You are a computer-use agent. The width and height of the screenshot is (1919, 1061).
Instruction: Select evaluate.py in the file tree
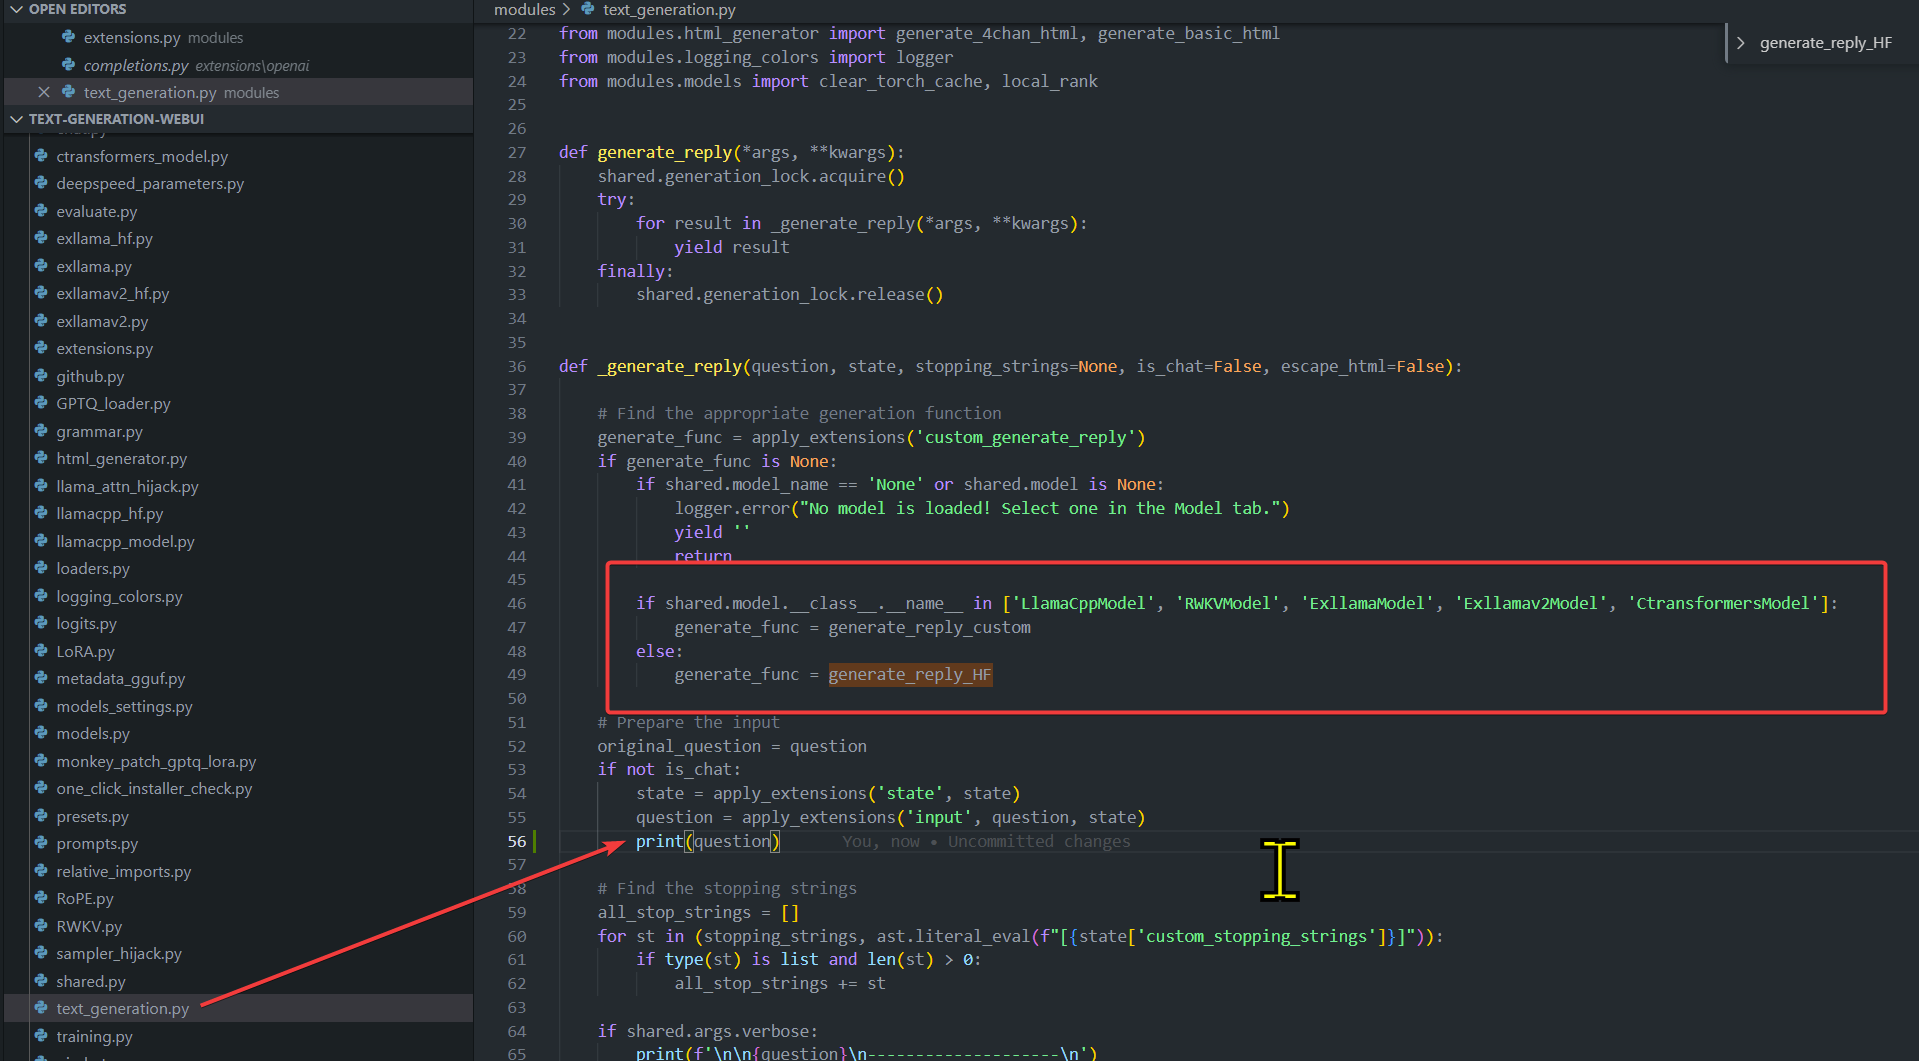point(97,211)
